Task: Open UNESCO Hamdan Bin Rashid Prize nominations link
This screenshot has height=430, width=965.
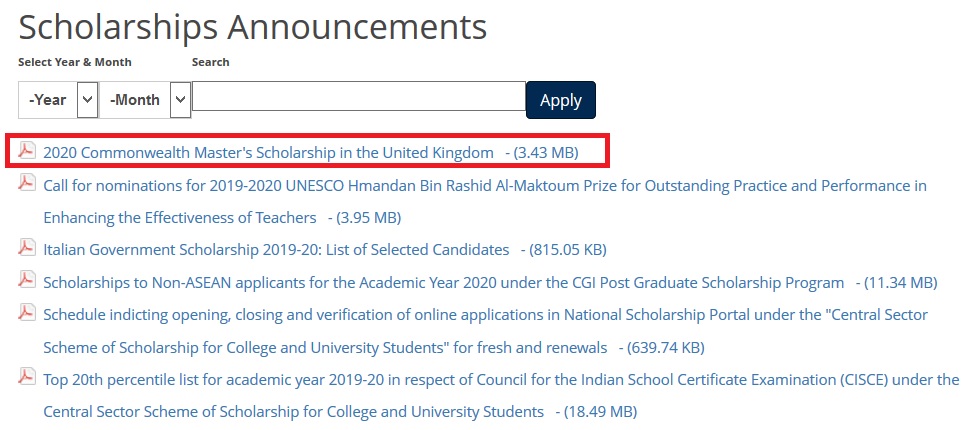Action: [x=484, y=186]
